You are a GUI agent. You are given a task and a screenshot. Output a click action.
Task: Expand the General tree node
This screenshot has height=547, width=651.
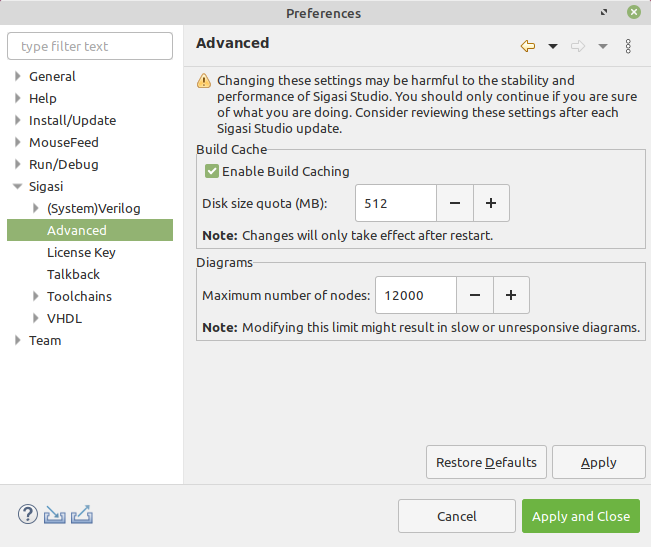[17, 76]
